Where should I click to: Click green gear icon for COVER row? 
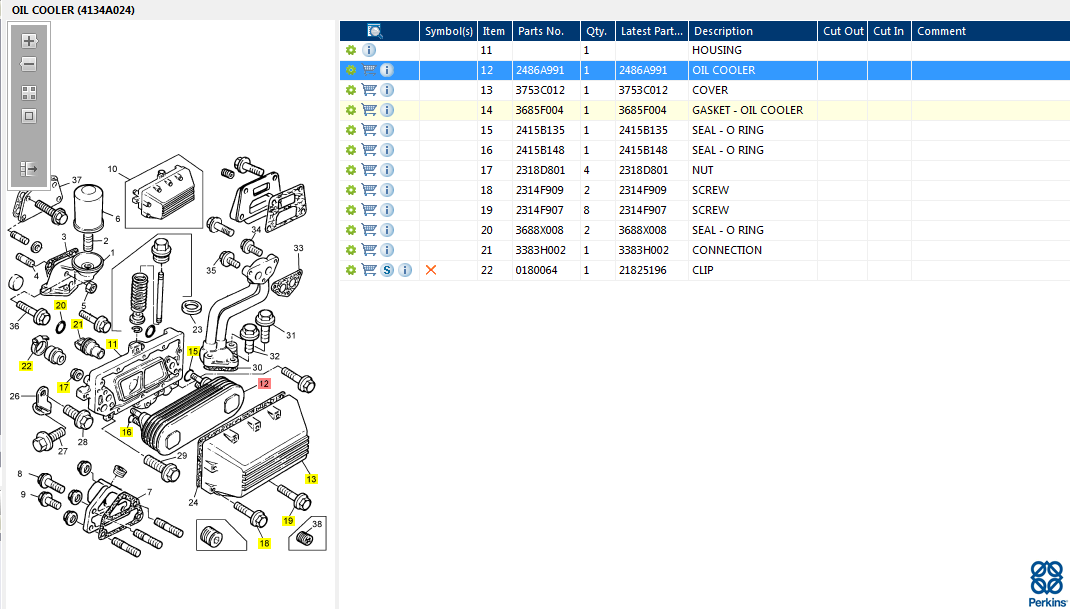[x=351, y=90]
